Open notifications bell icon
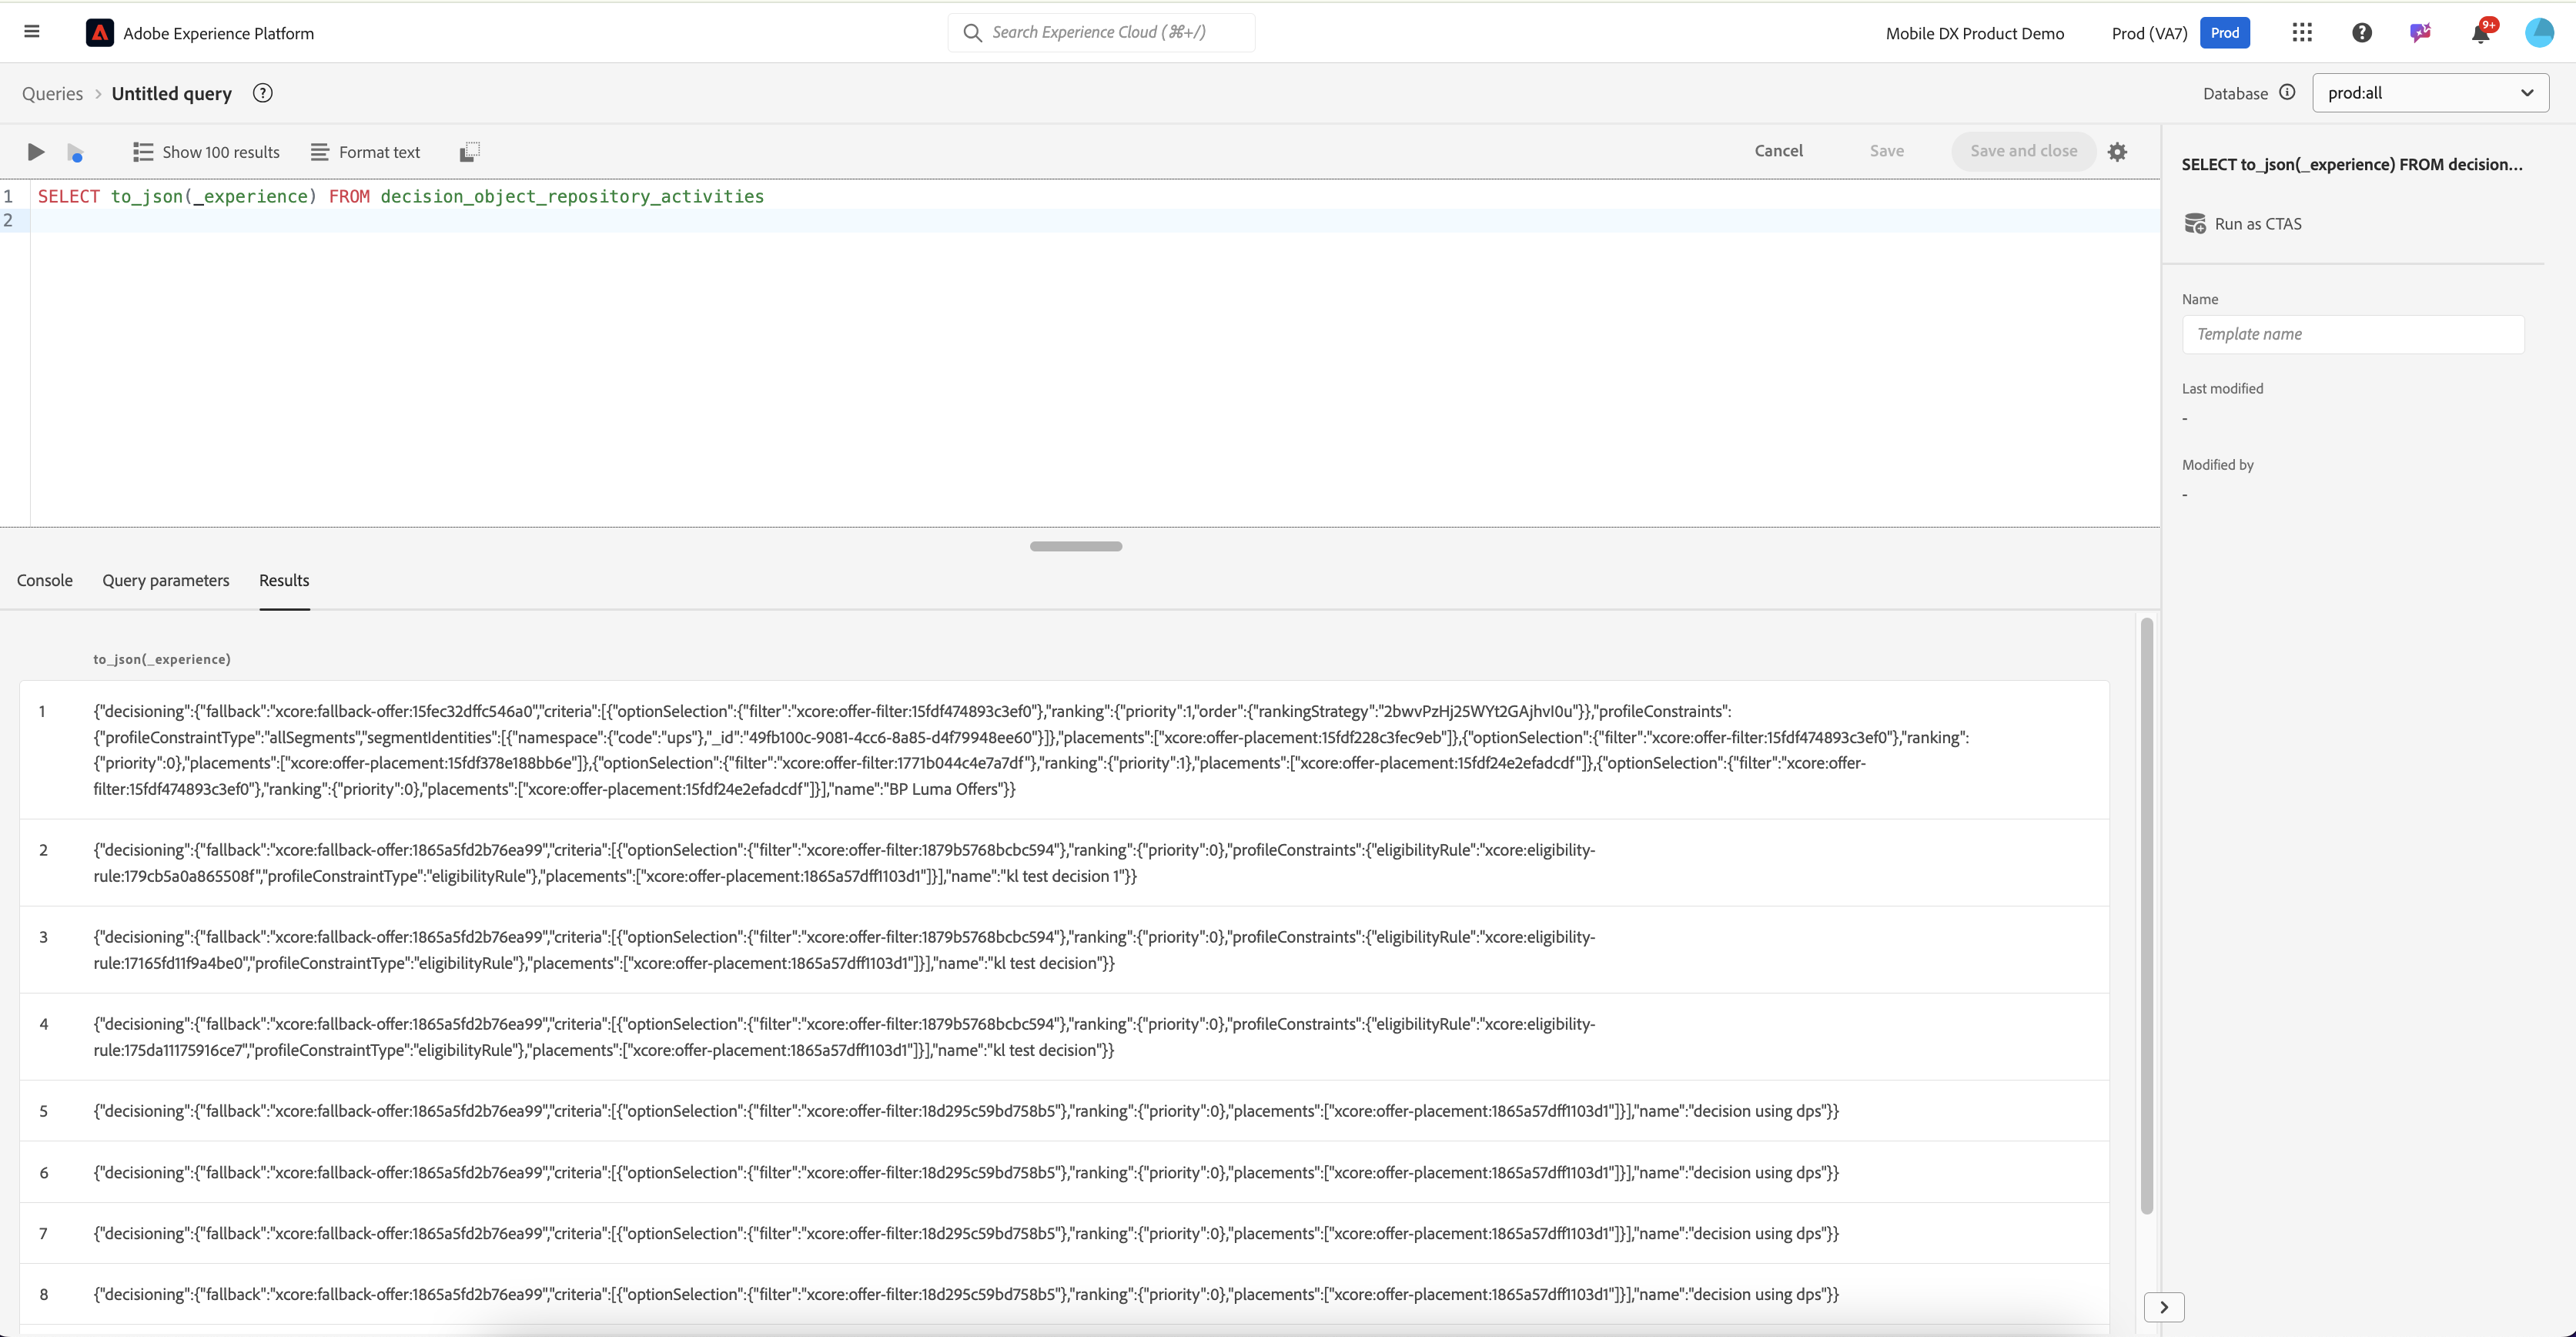2576x1337 pixels. [2480, 33]
